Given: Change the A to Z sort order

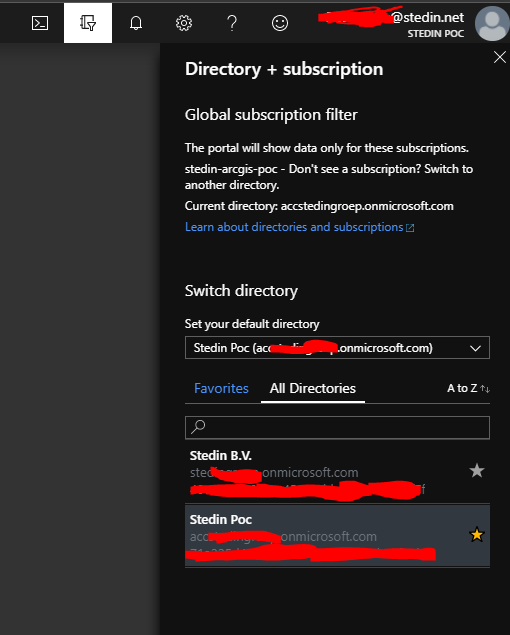Looking at the screenshot, I should pyautogui.click(x=468, y=388).
